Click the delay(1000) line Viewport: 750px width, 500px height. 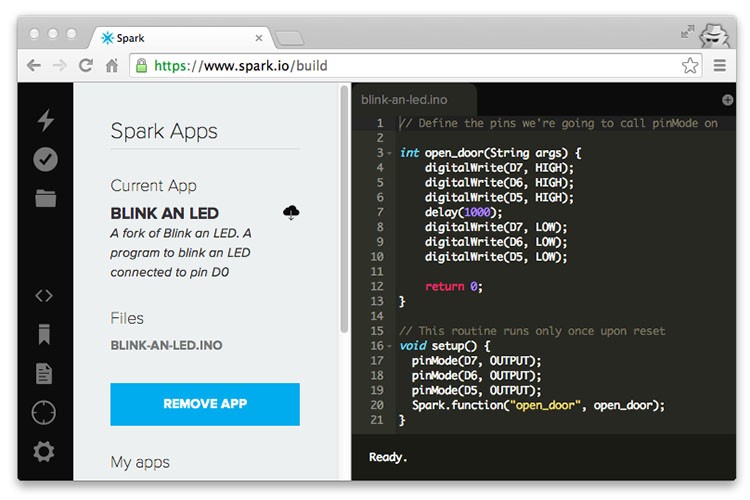tap(463, 212)
